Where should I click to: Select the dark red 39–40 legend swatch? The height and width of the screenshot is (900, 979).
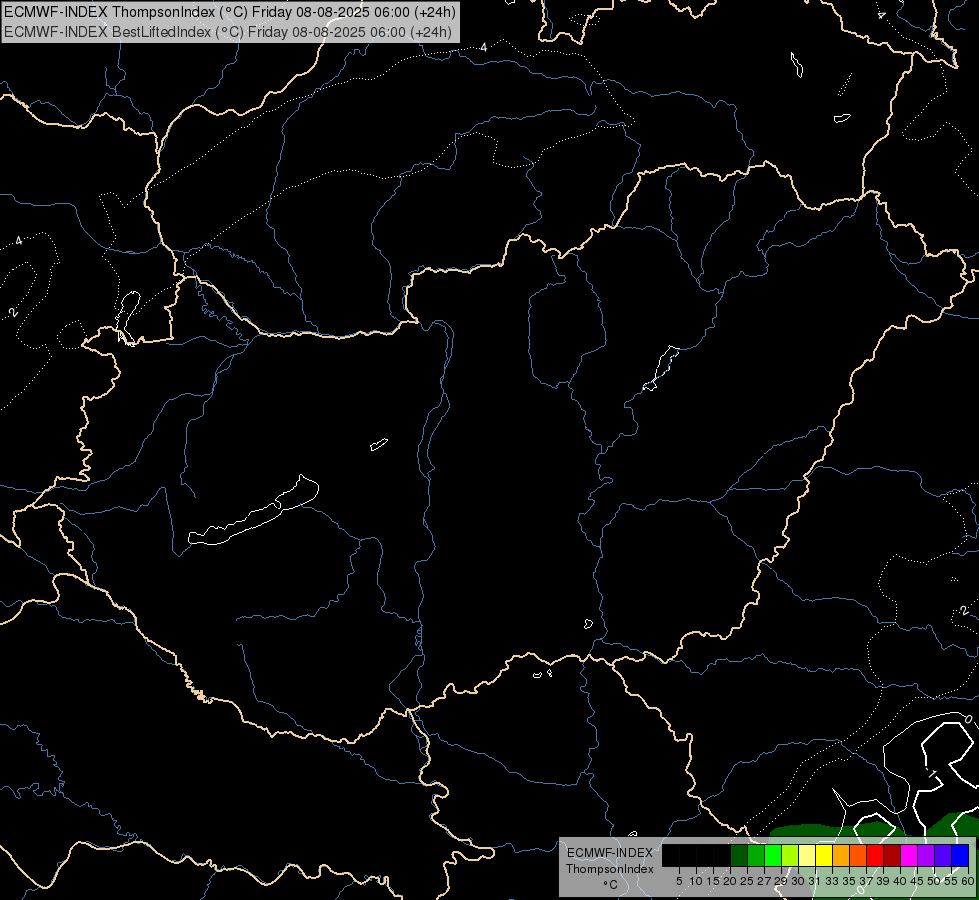click(x=892, y=856)
